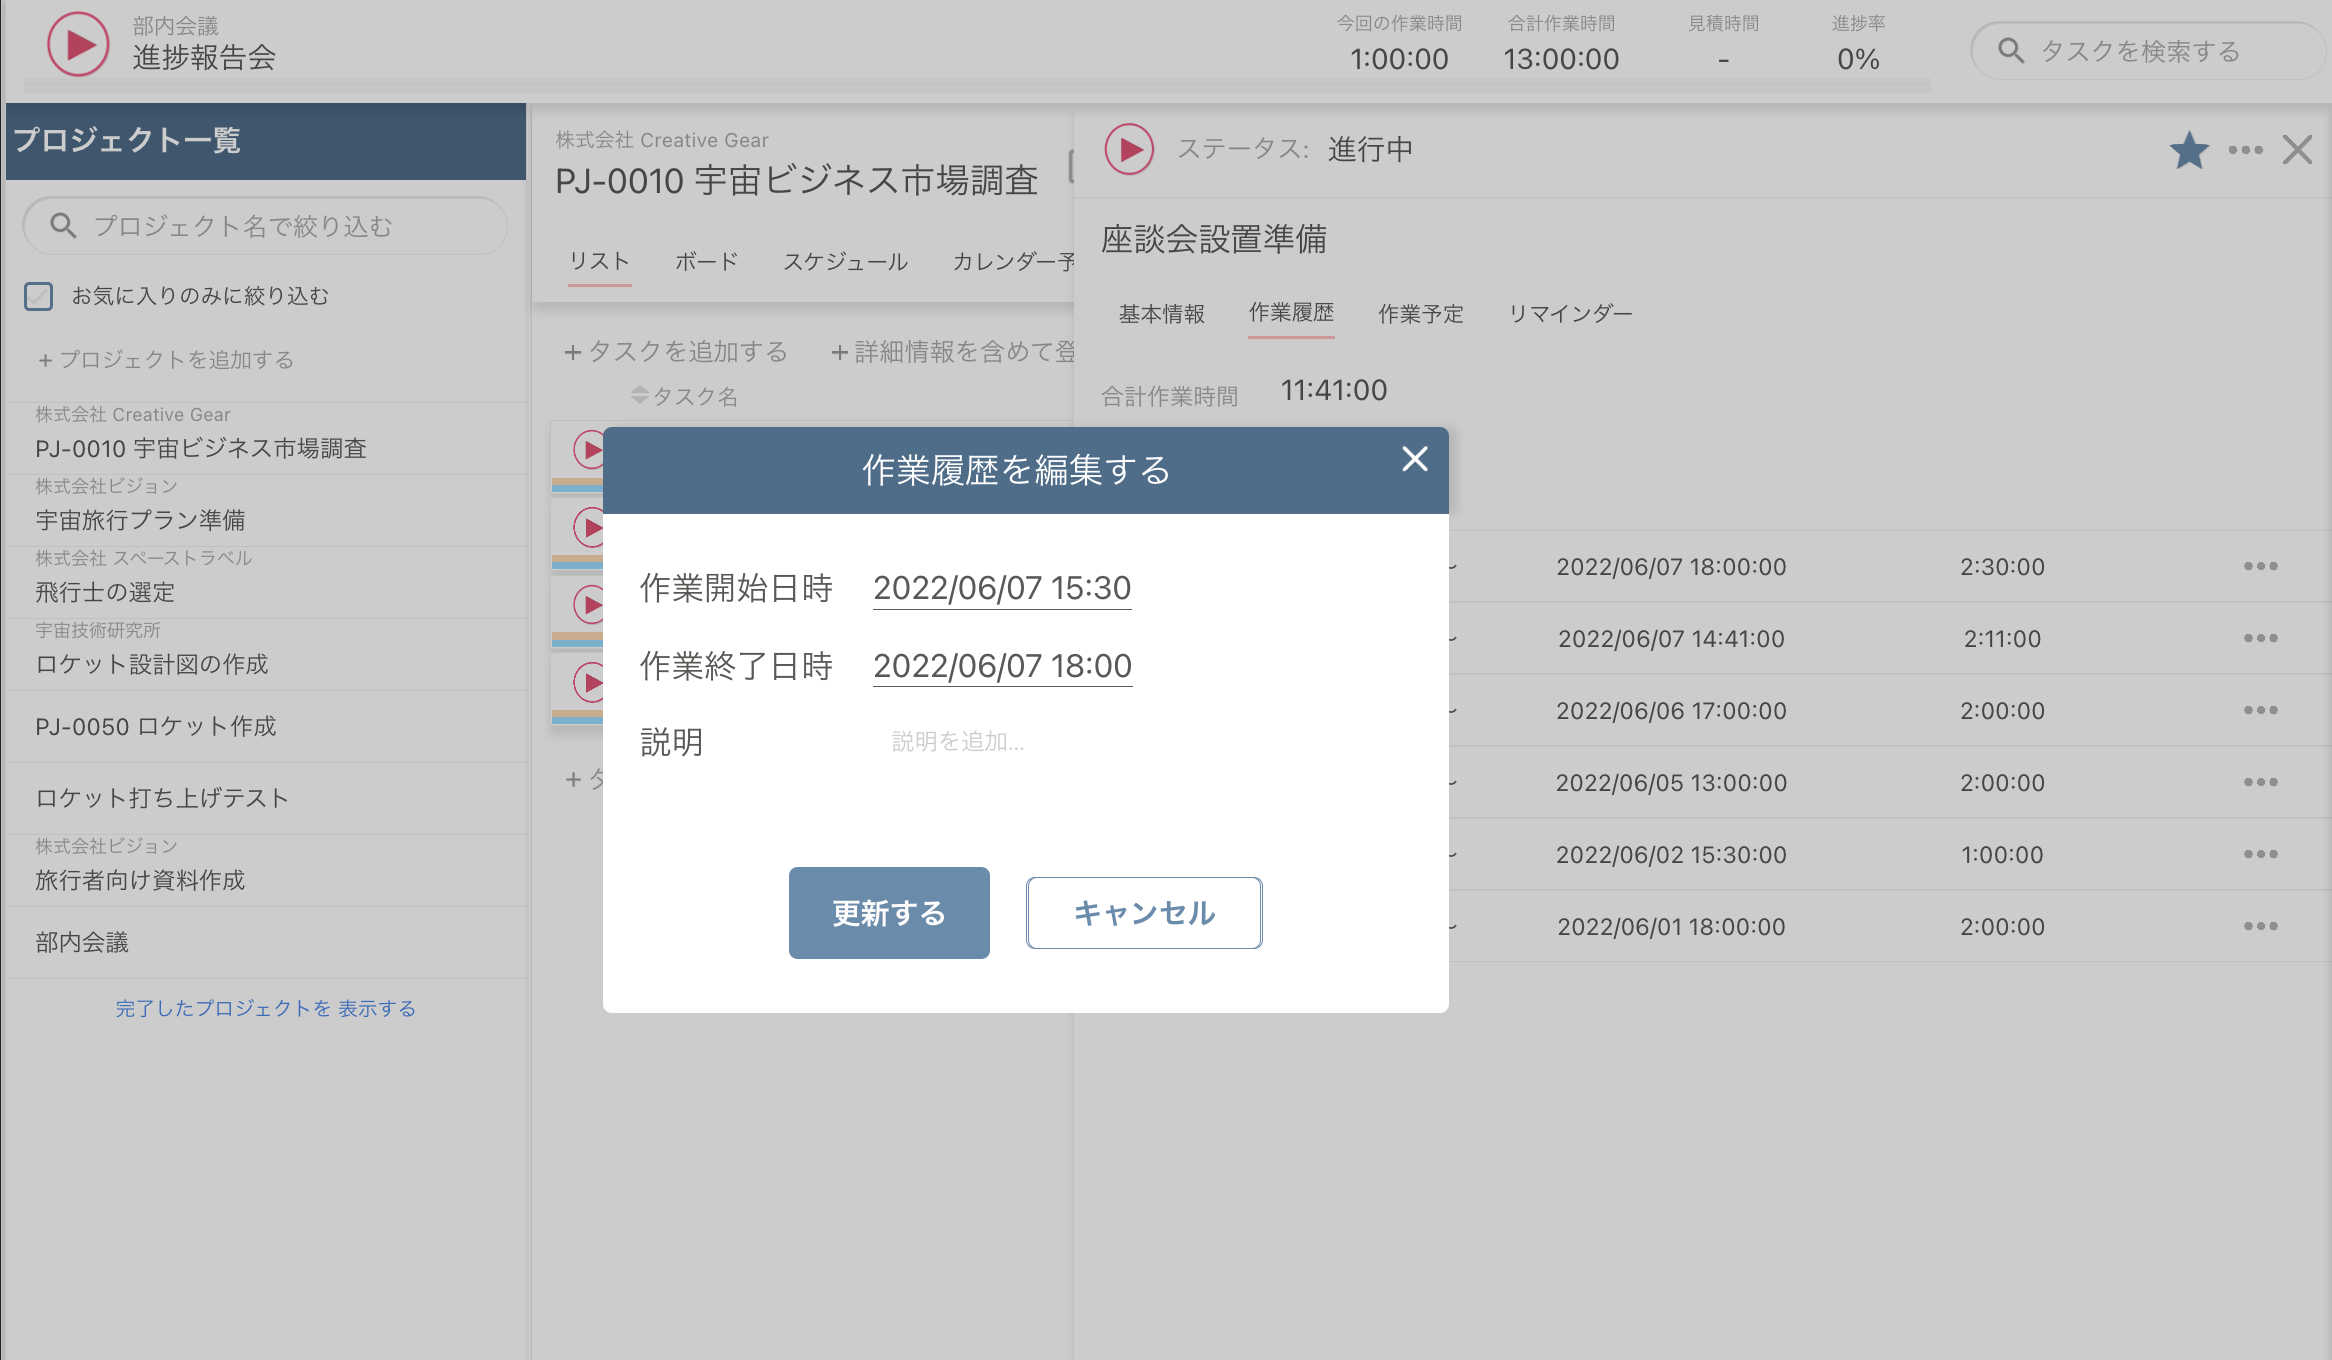Enable お気に入りのみに絞り込む checkbox
This screenshot has width=2332, height=1360.
38,295
